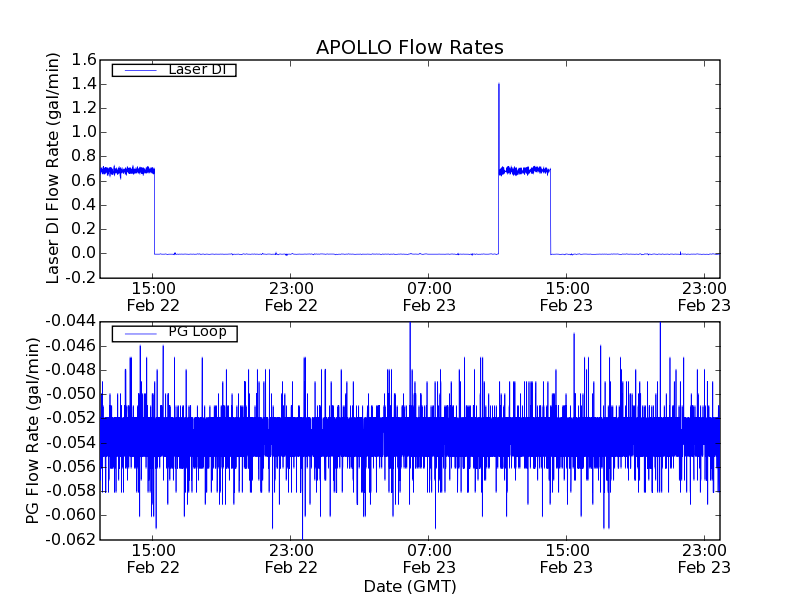
Task: Click the 1.4 gal/min spike peak in Laser DI plot
Action: point(498,84)
